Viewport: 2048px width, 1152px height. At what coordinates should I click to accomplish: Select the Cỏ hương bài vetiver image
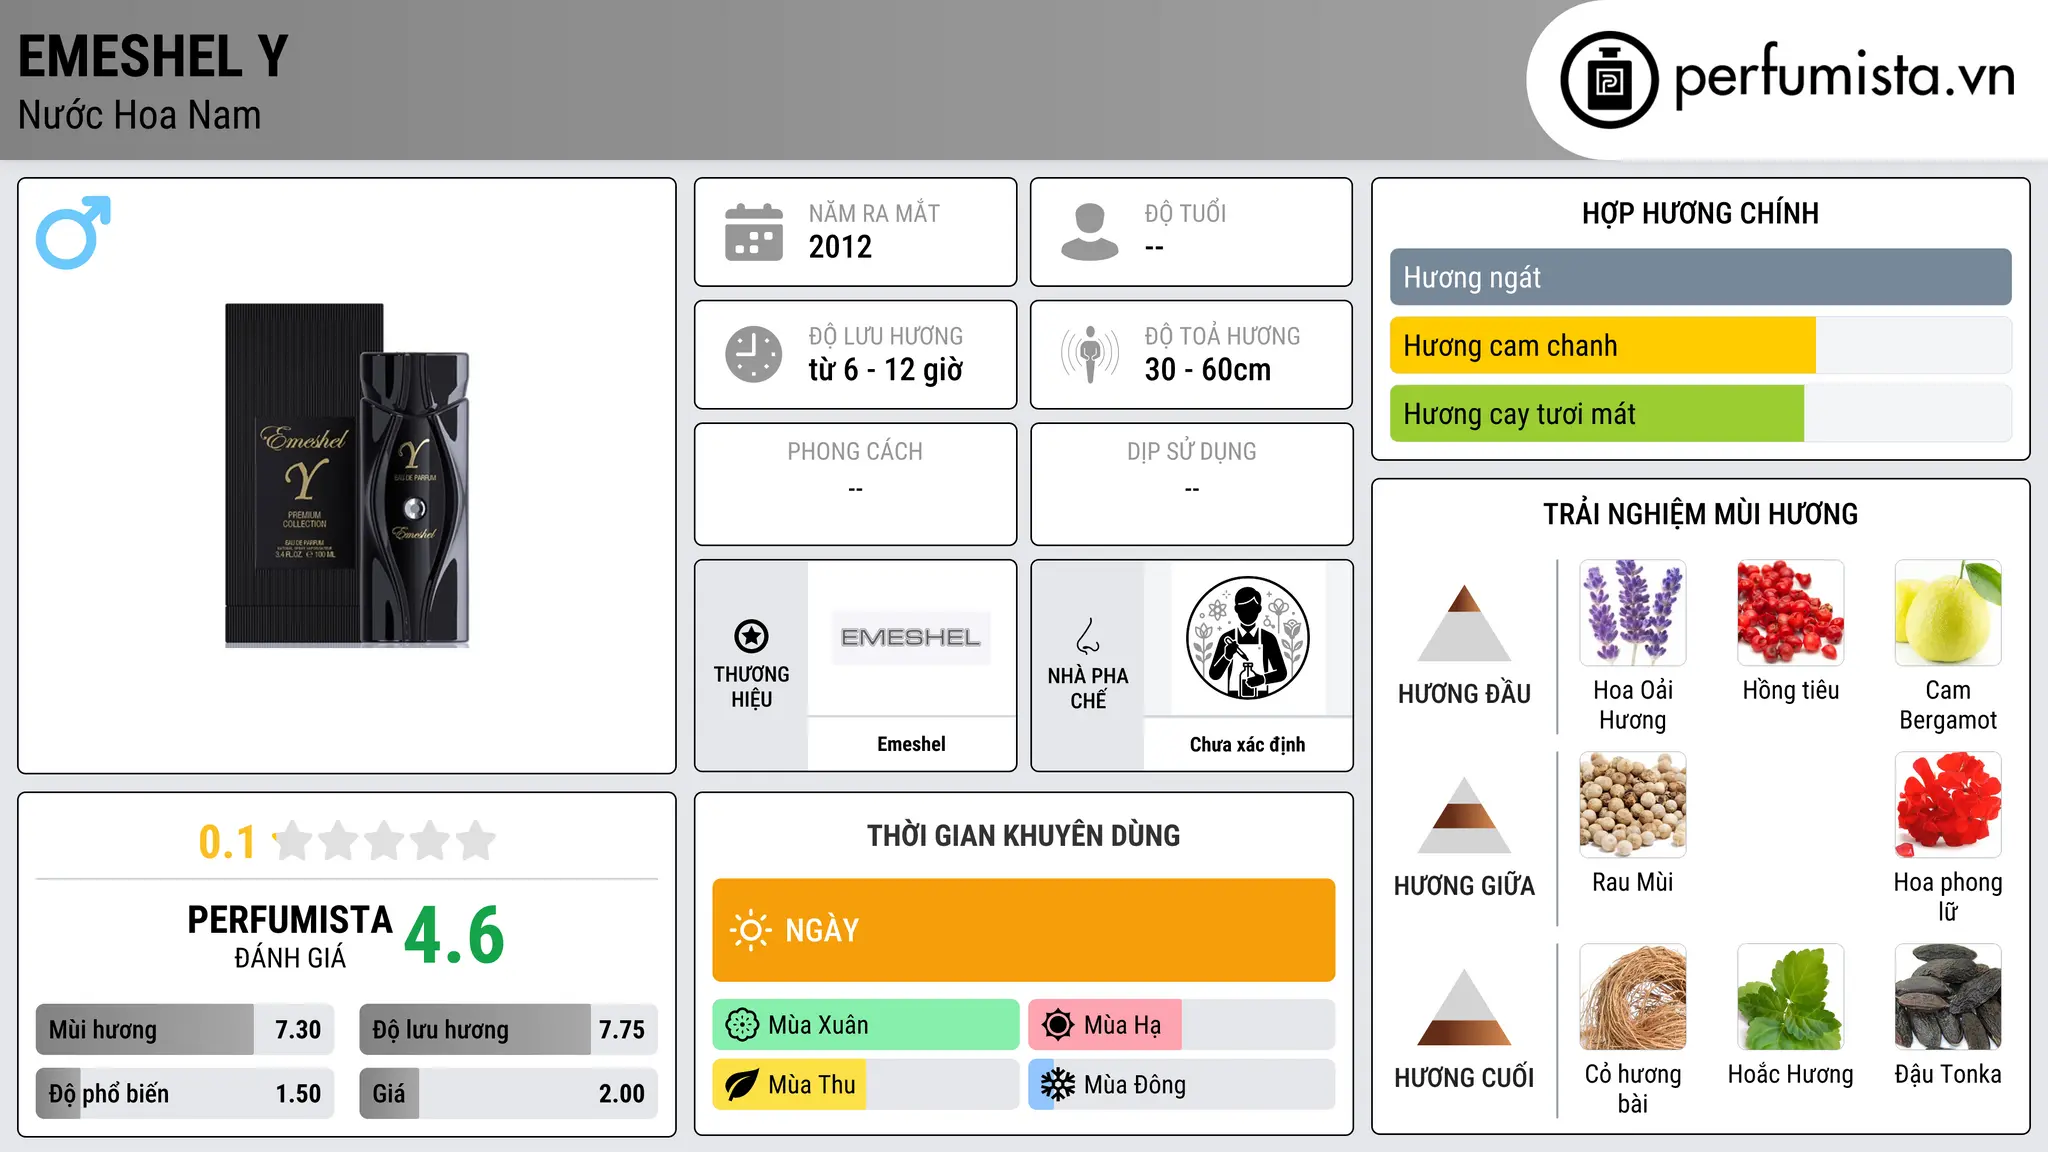click(1633, 997)
